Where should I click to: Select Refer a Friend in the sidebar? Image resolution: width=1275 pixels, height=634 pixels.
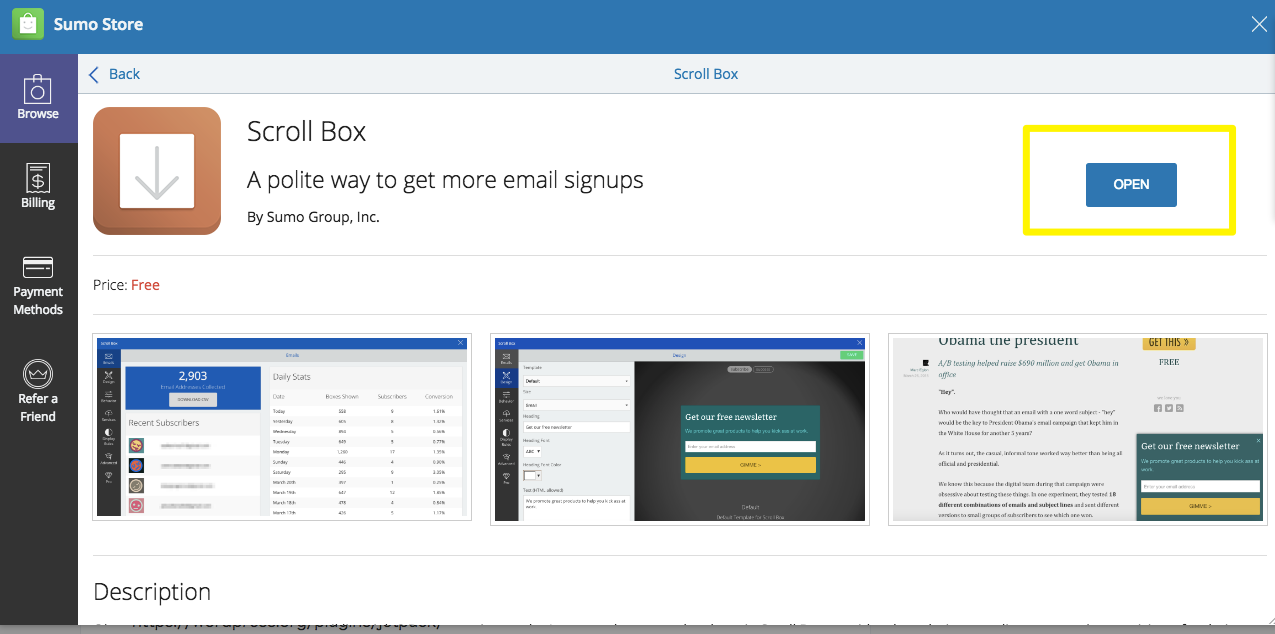click(x=38, y=391)
